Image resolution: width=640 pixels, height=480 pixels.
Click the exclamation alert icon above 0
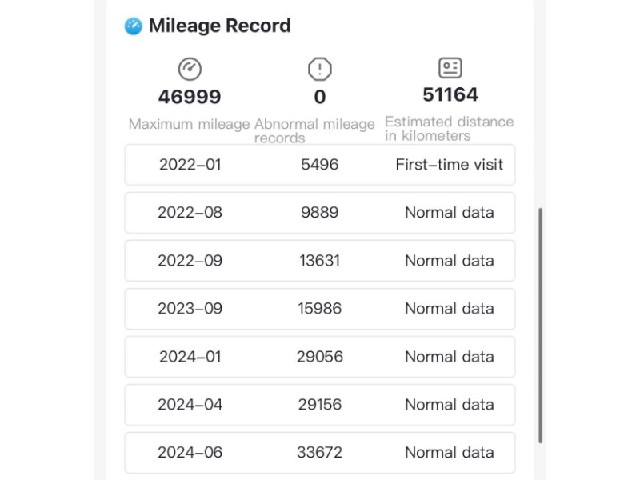(x=320, y=69)
